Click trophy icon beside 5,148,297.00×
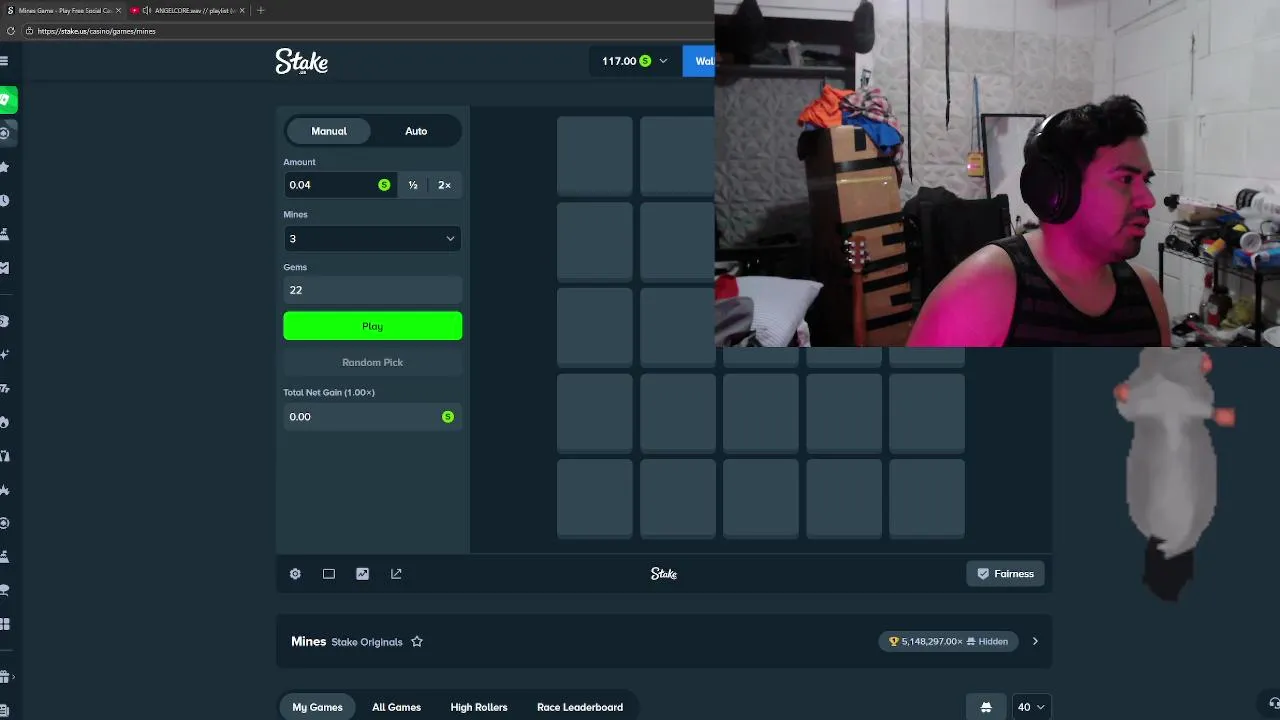Screen dimensions: 1280x720 click(x=894, y=642)
